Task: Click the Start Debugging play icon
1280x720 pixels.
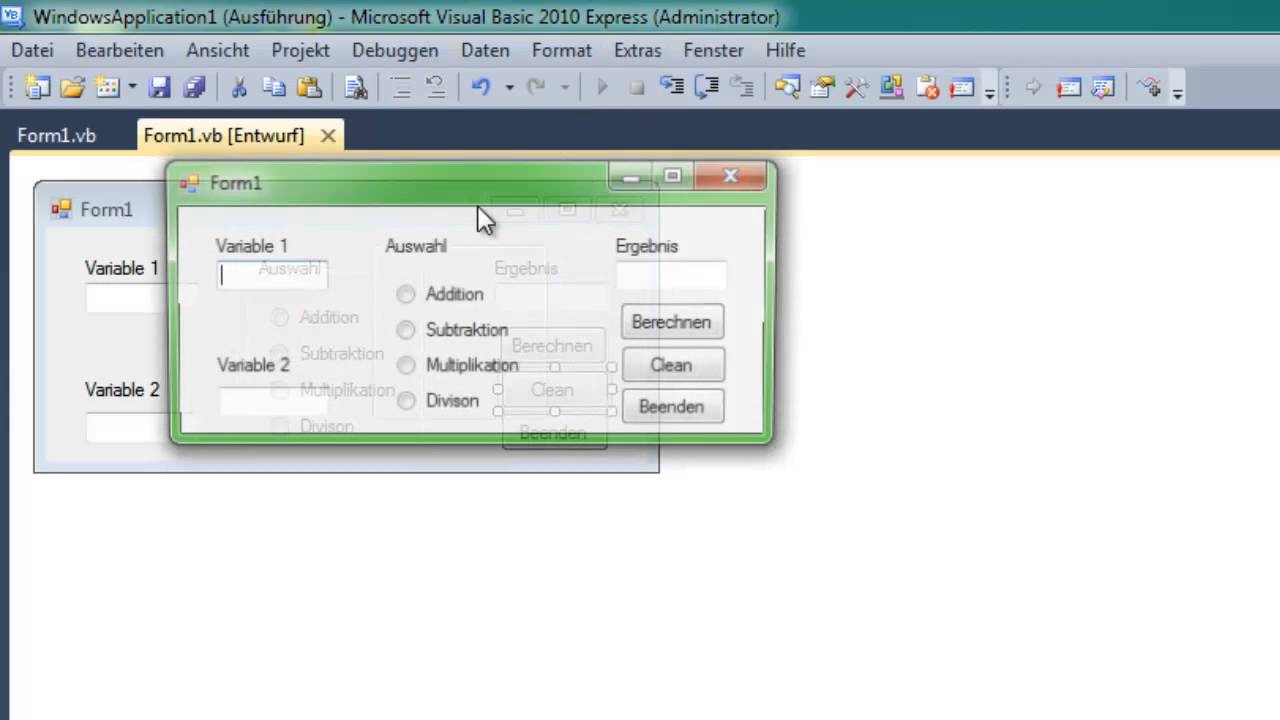Action: (x=602, y=87)
